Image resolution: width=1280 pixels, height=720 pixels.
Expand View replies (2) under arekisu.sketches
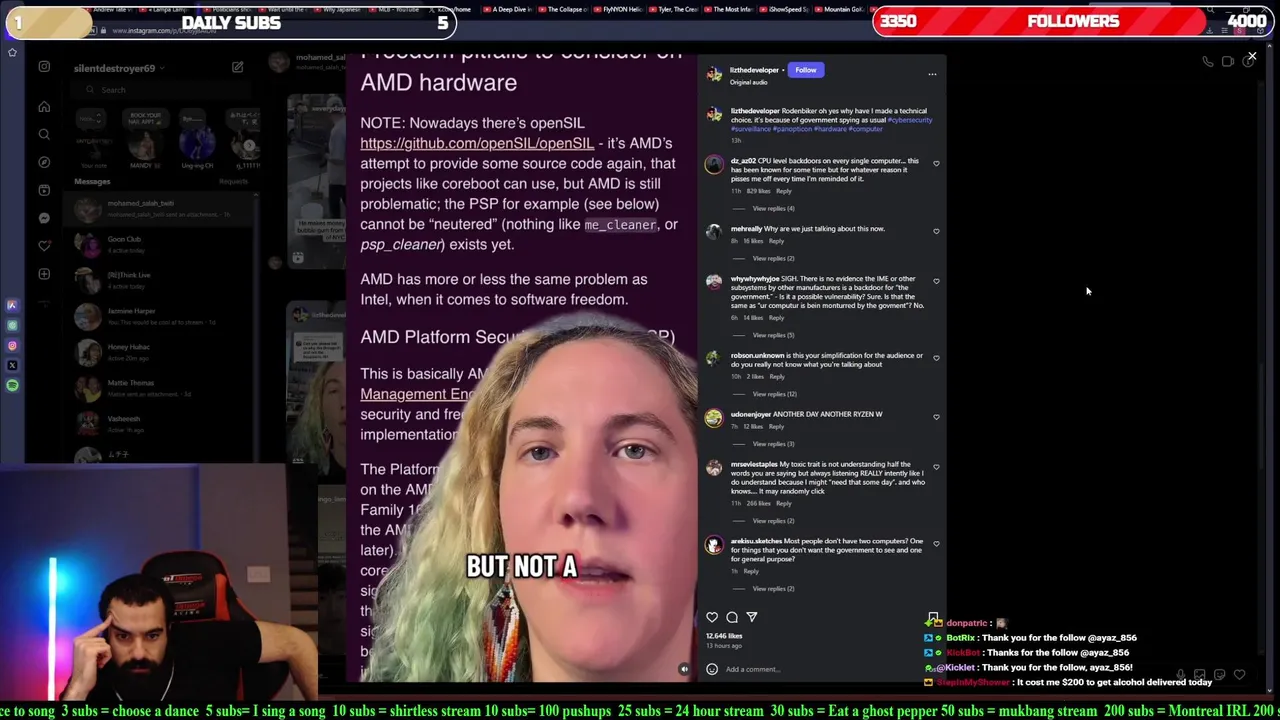(x=773, y=588)
